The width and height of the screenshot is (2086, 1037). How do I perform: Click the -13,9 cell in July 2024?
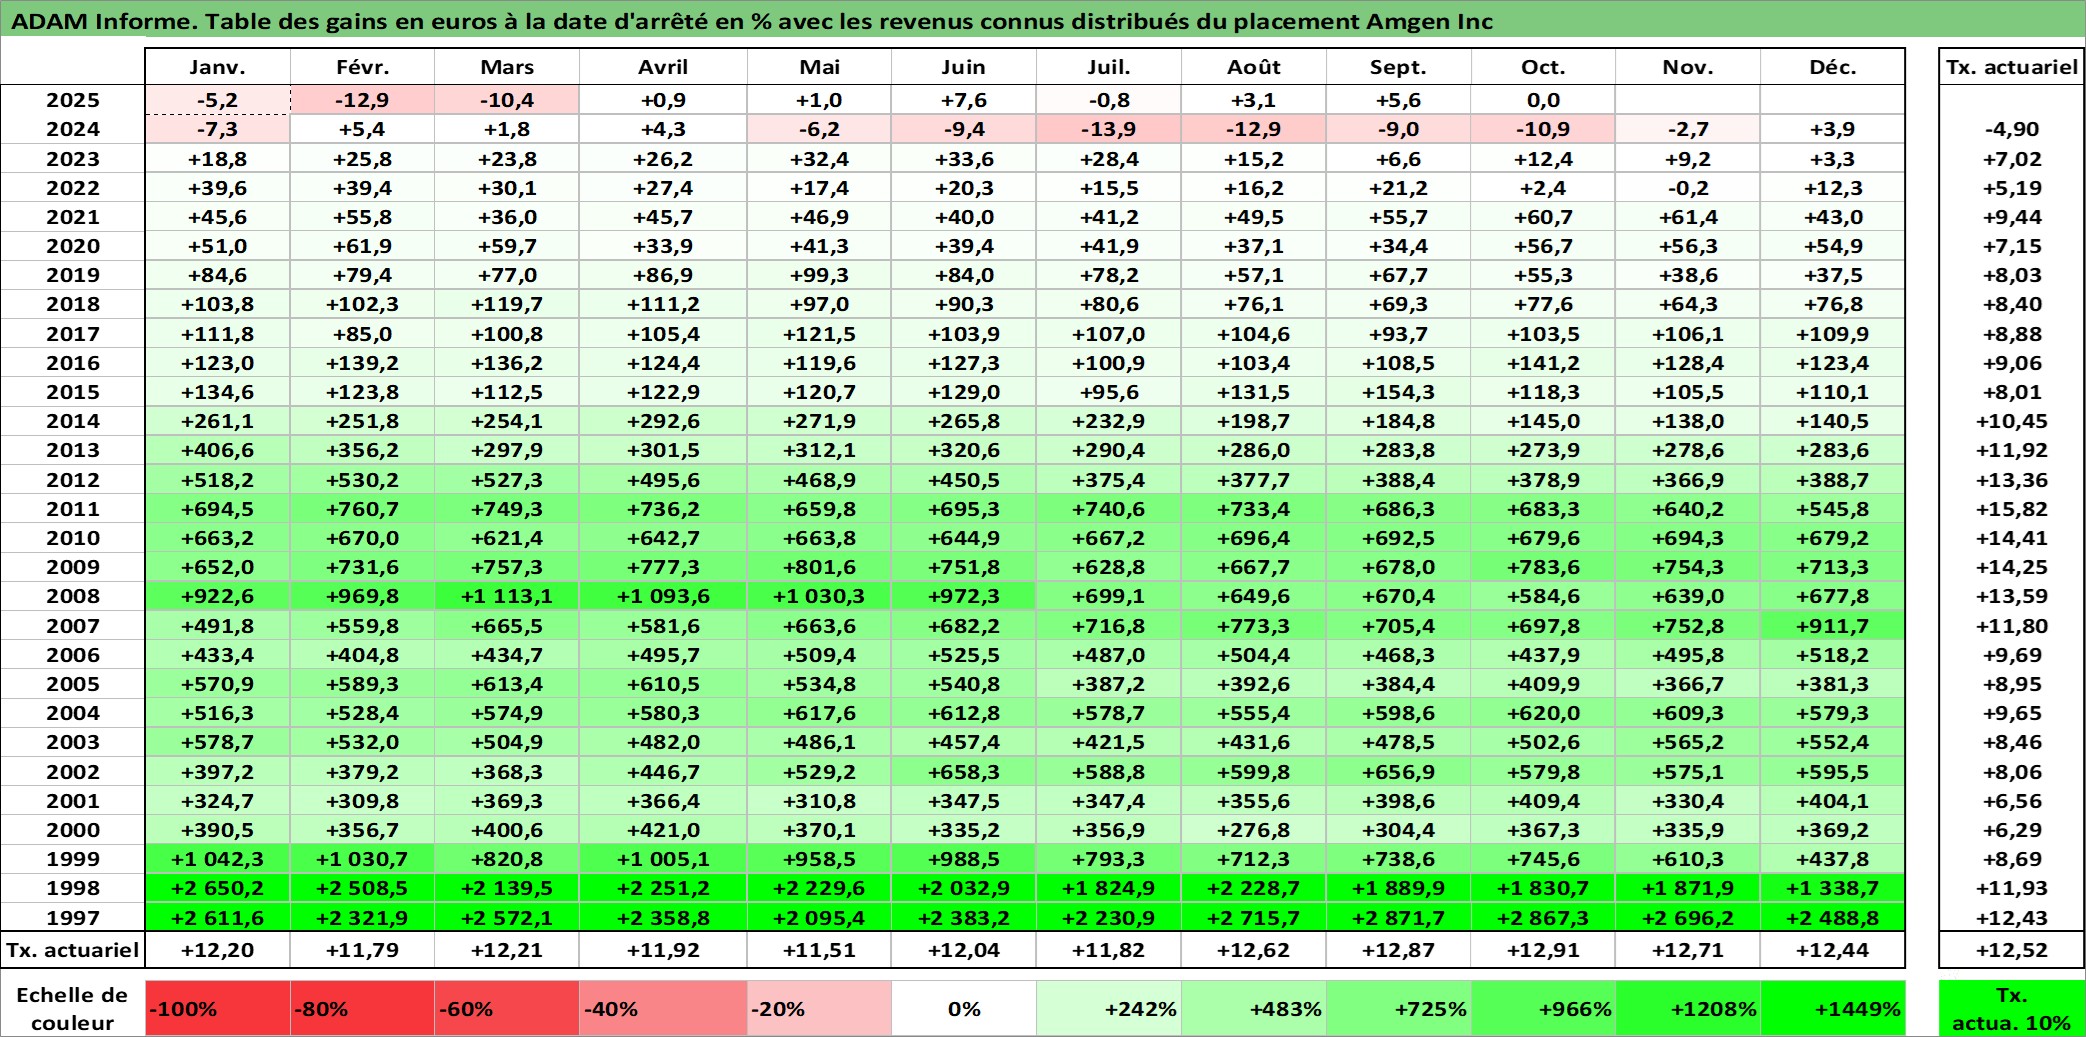(x=1109, y=129)
